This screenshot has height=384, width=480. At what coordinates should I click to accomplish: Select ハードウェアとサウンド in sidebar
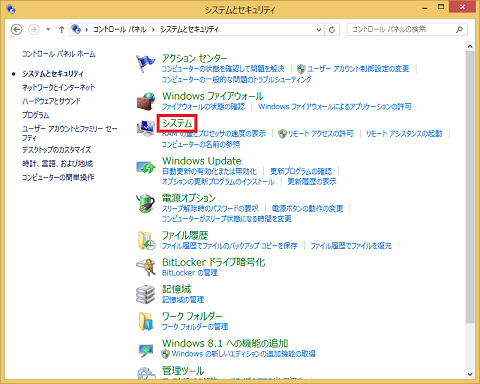pyautogui.click(x=51, y=101)
